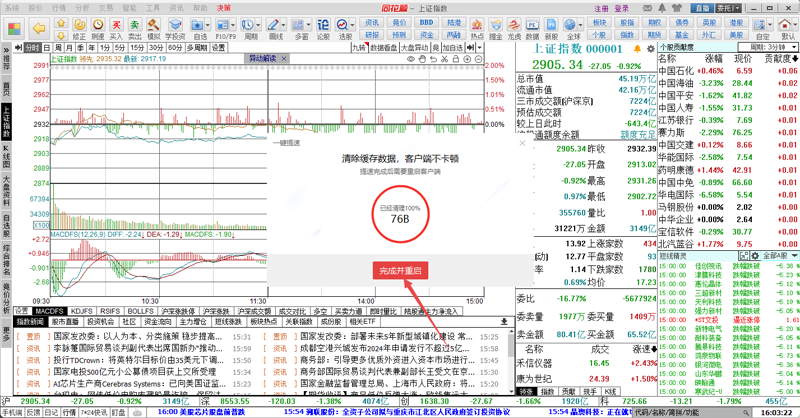Click the 注册 register link
The image size is (800, 418).
coord(602,8)
